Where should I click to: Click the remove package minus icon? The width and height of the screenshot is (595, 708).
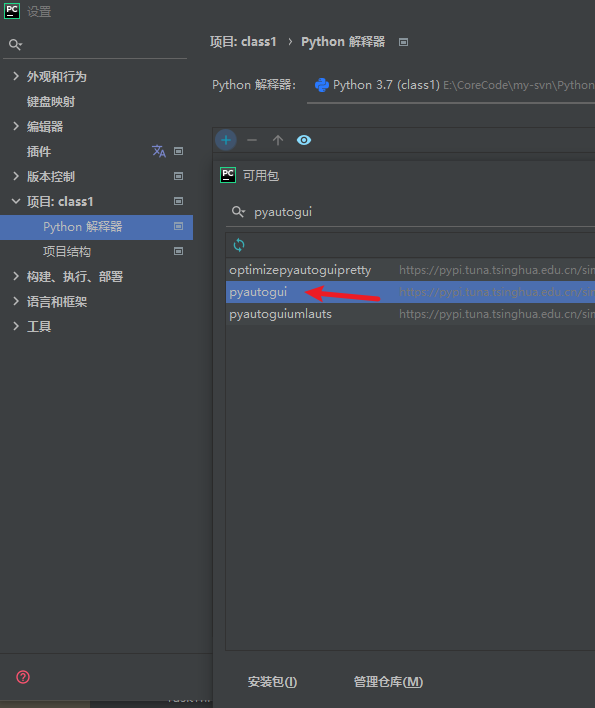252,140
